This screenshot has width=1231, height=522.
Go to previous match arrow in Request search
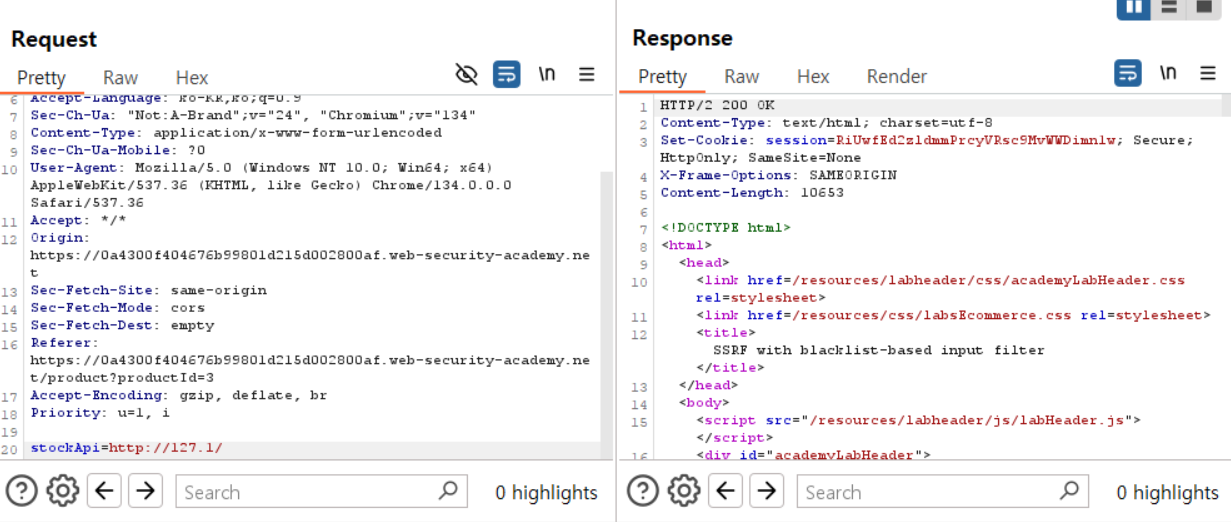coord(104,491)
